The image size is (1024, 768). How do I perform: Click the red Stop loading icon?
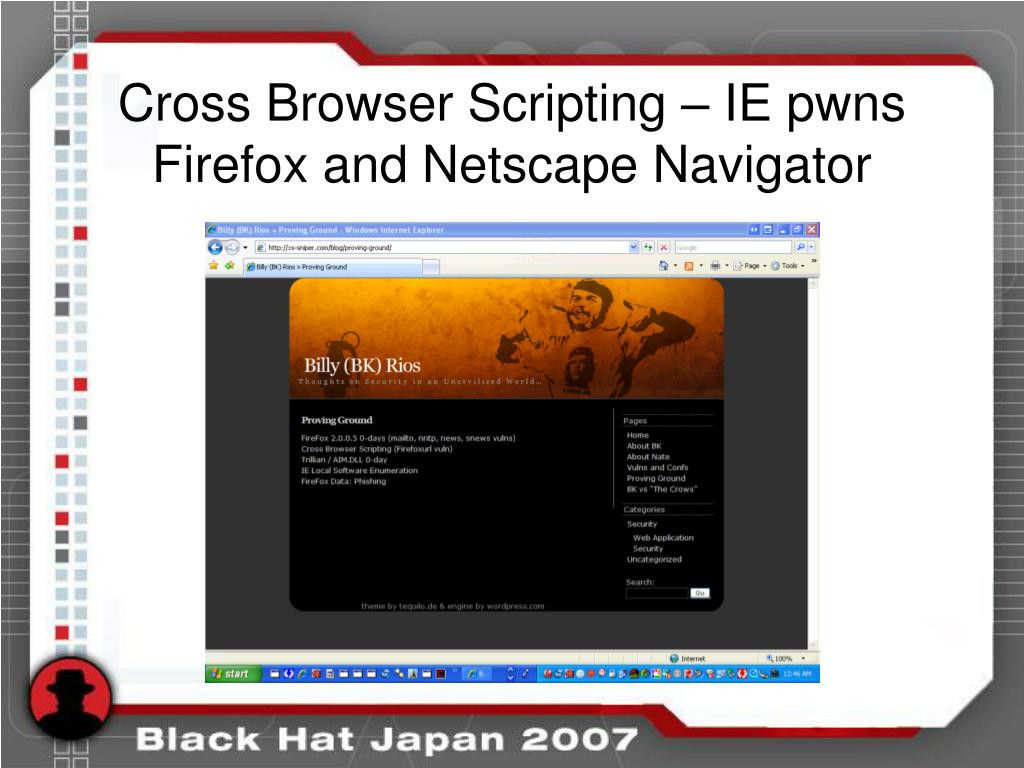pyautogui.click(x=664, y=248)
